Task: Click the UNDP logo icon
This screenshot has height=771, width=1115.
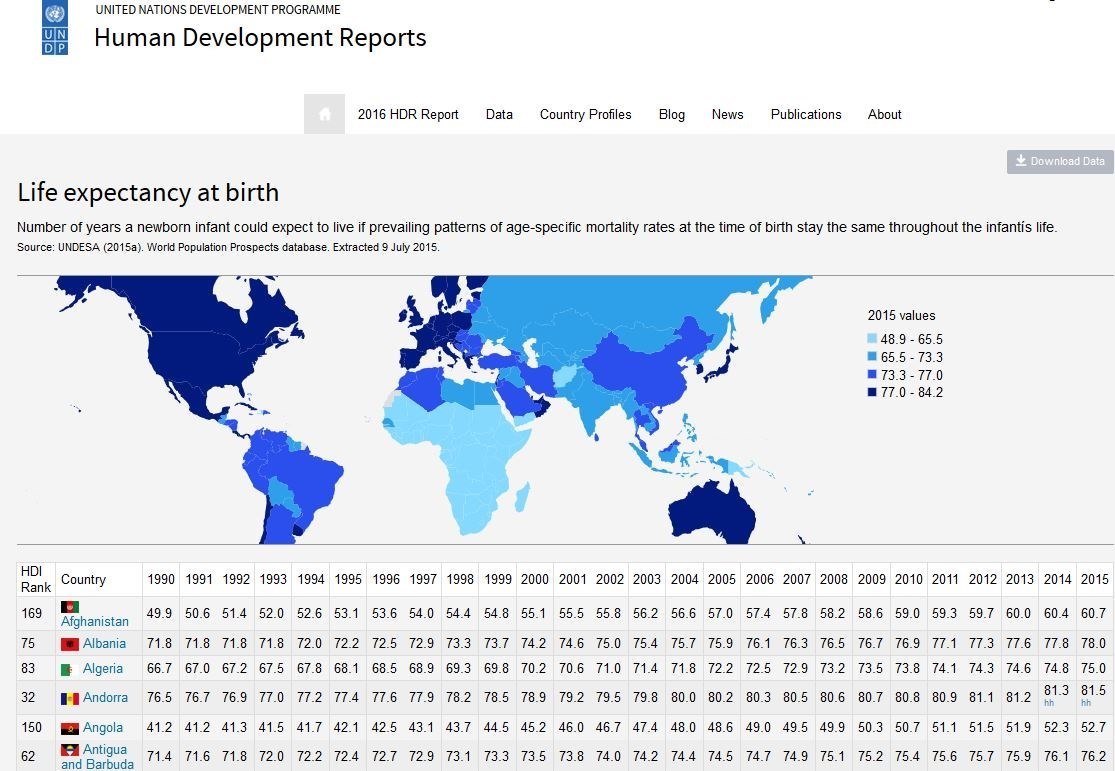Action: [x=55, y=28]
